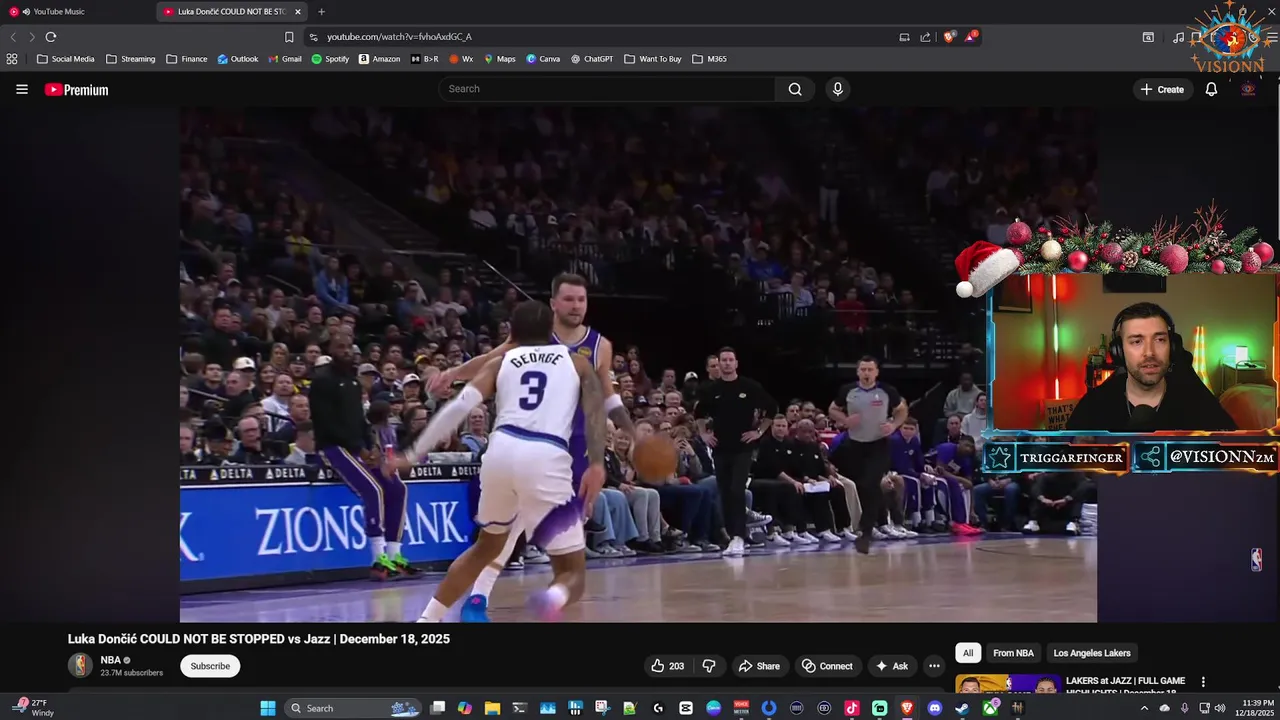
Task: Open the Brave Shields icon
Action: (x=949, y=37)
